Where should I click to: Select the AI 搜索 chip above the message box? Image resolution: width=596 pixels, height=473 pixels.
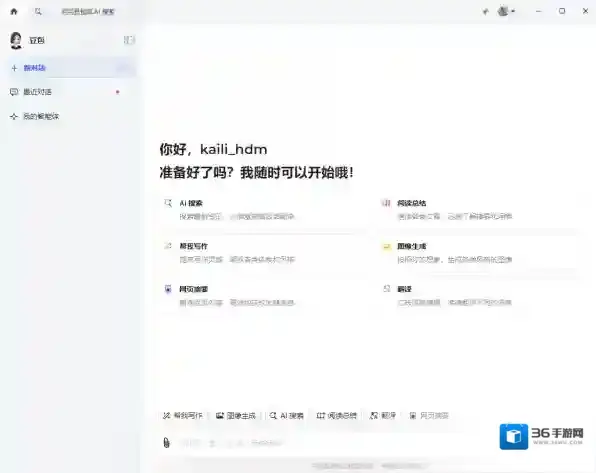287,416
